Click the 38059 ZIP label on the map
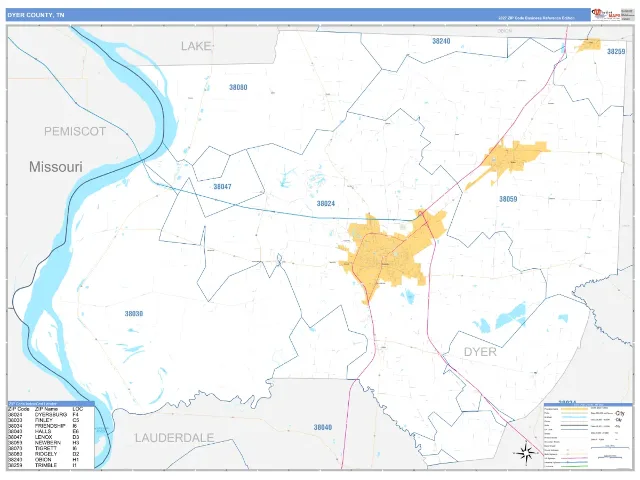Image resolution: width=640 pixels, height=480 pixels. (x=508, y=199)
